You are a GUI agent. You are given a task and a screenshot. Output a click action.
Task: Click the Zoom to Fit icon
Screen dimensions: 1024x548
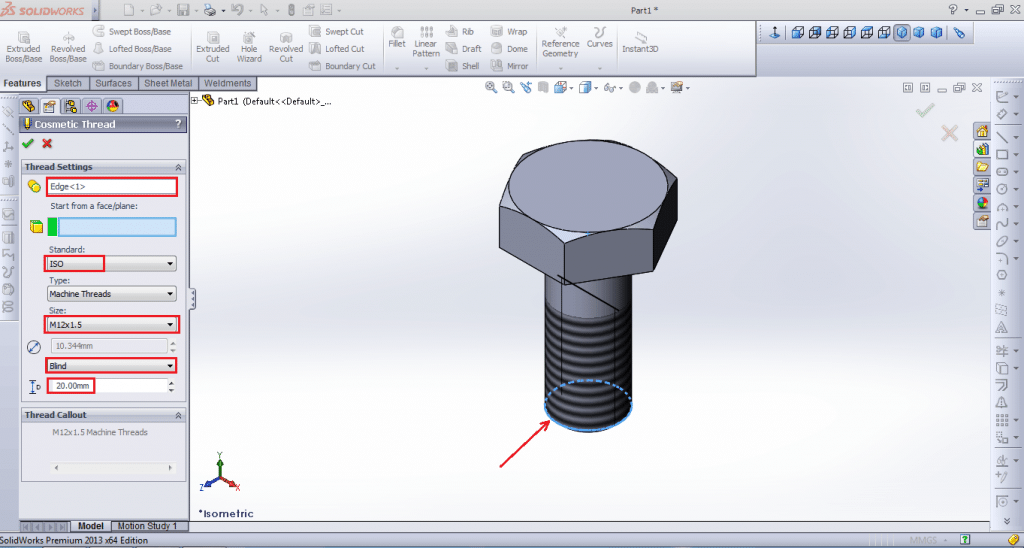pos(491,87)
